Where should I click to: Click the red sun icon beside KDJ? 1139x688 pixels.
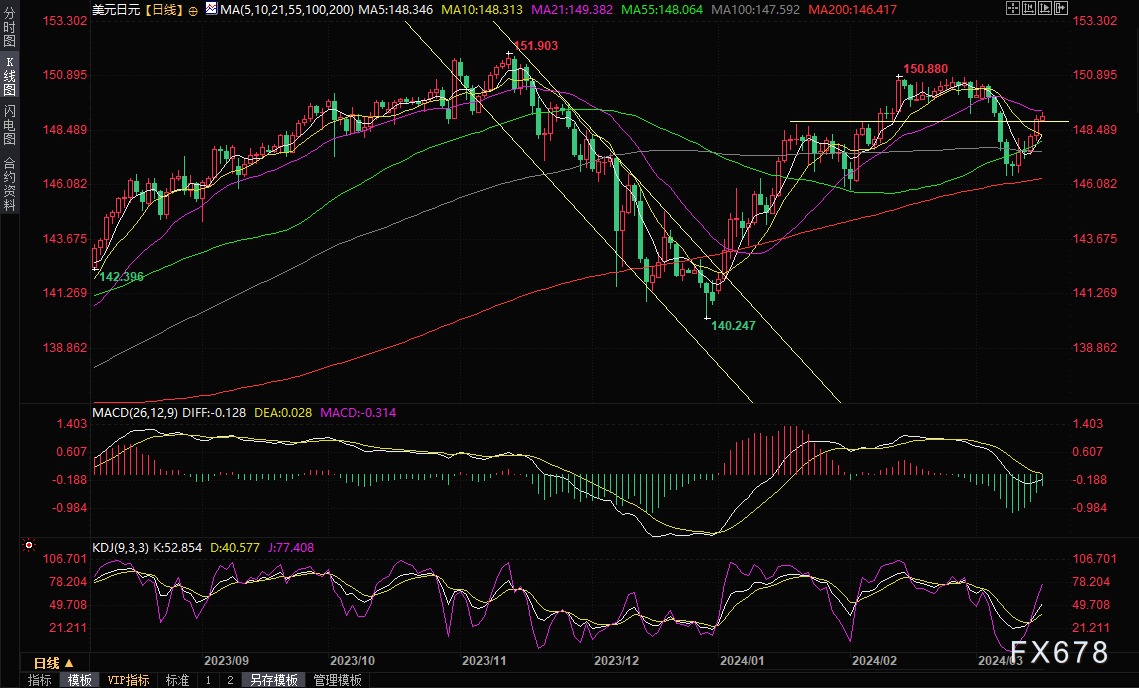(29, 546)
